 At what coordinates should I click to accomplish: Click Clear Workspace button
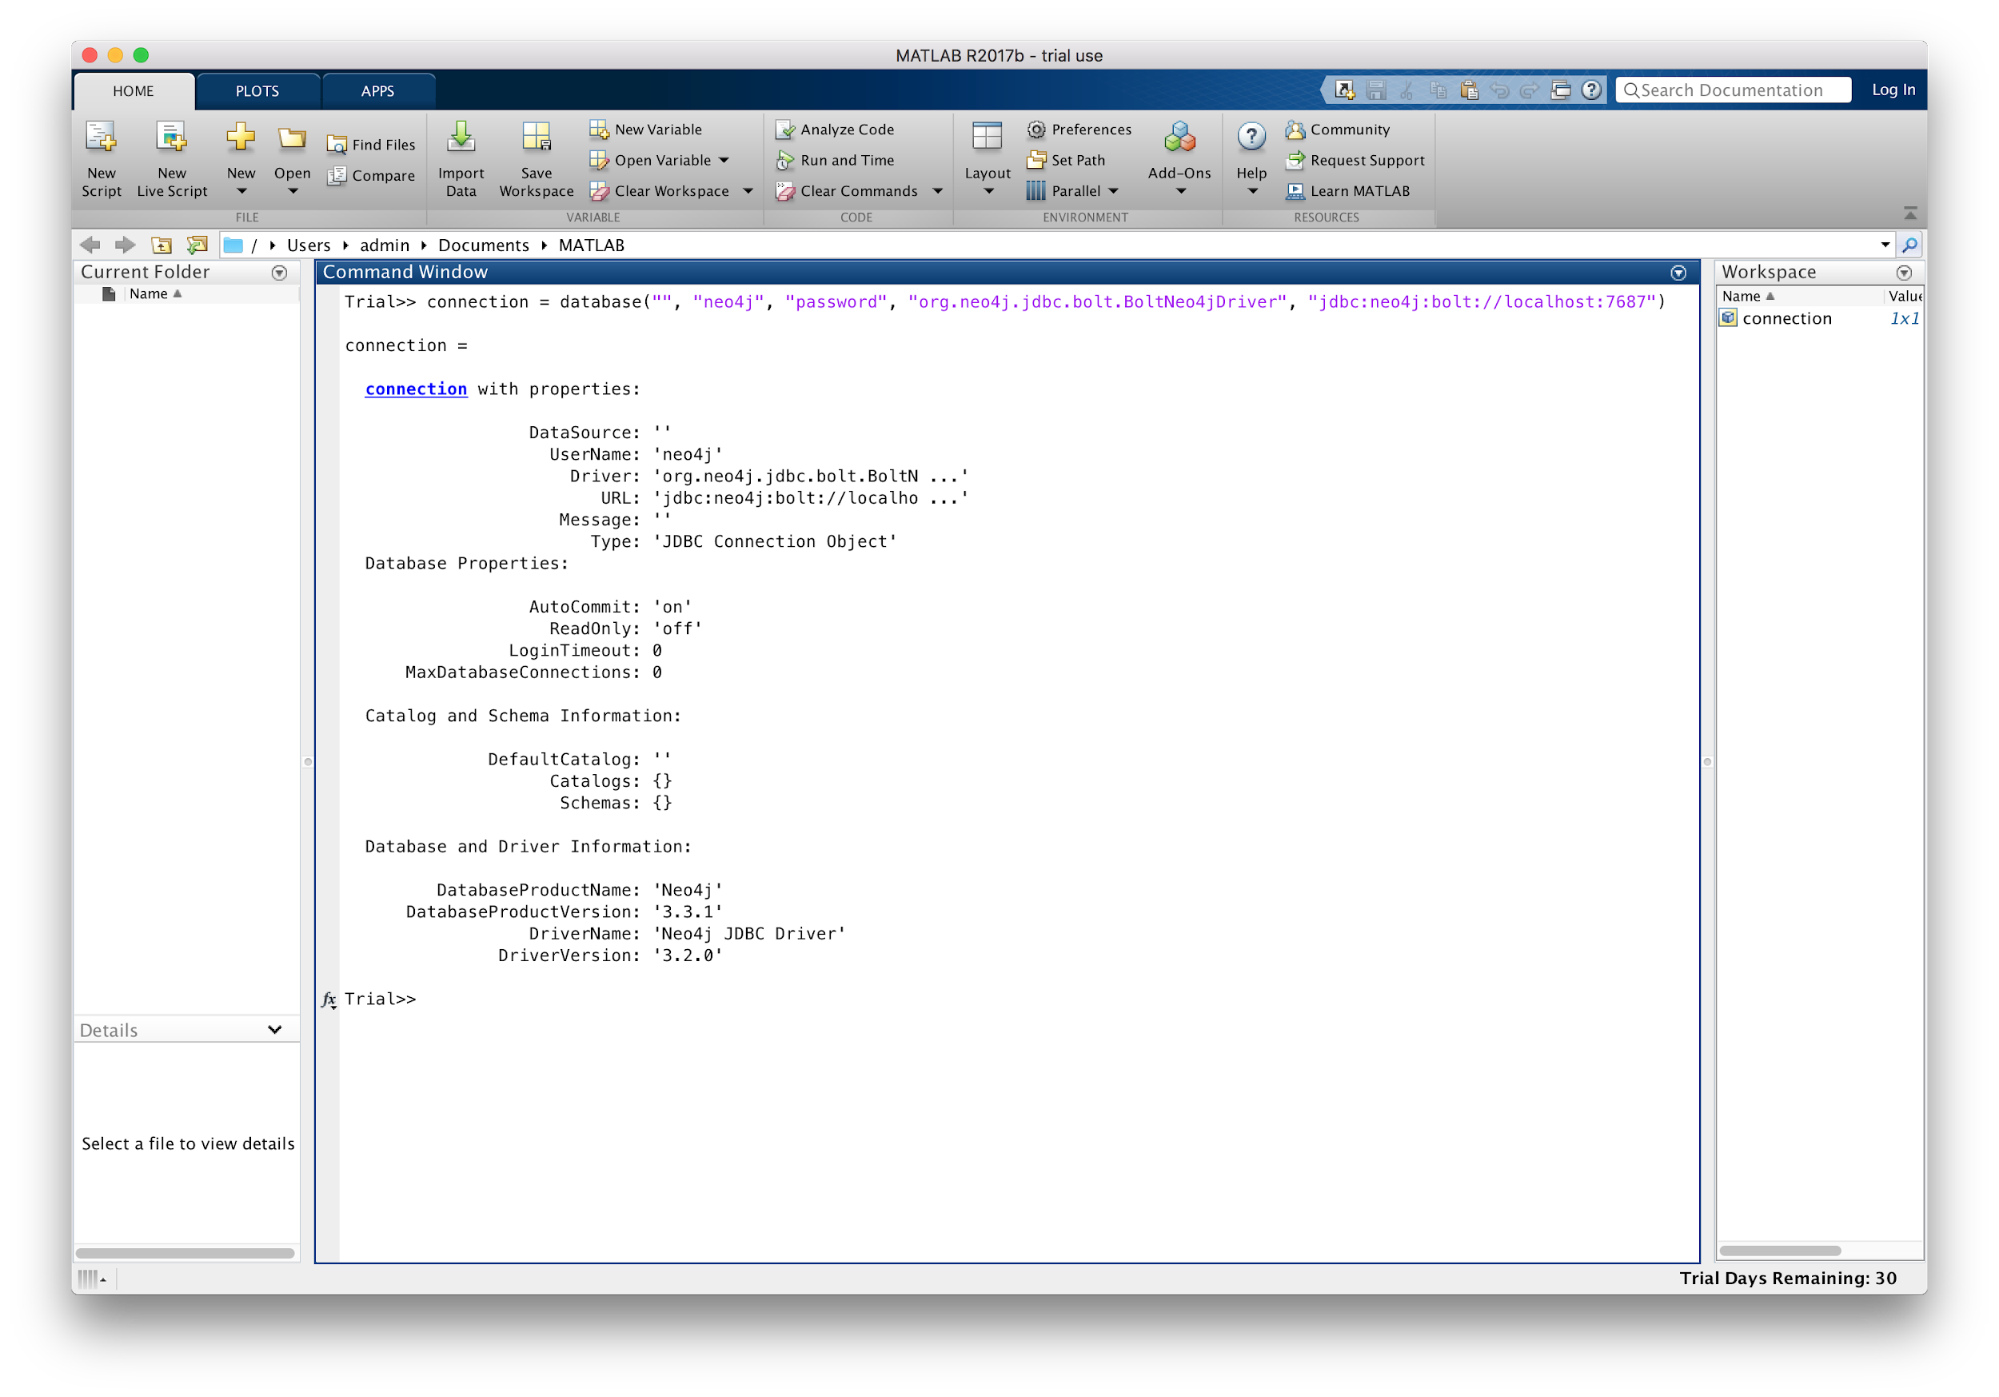pos(659,191)
